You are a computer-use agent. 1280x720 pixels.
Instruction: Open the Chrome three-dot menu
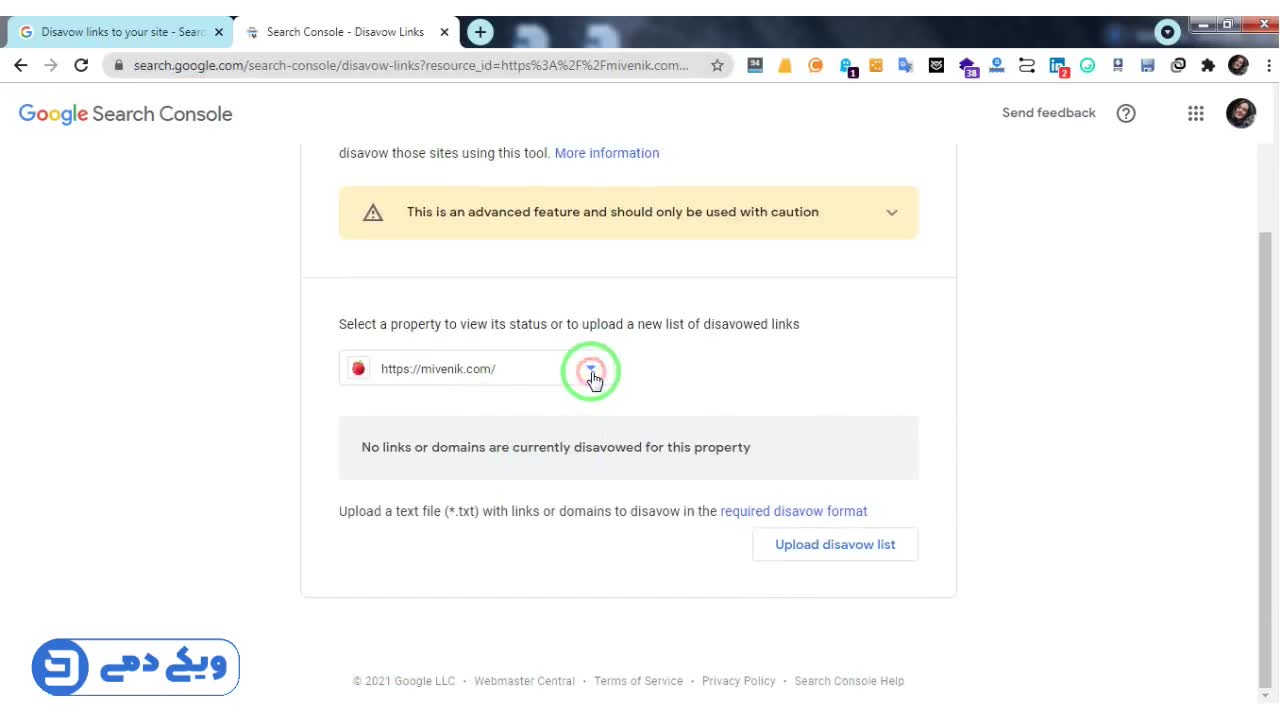coord(1269,65)
